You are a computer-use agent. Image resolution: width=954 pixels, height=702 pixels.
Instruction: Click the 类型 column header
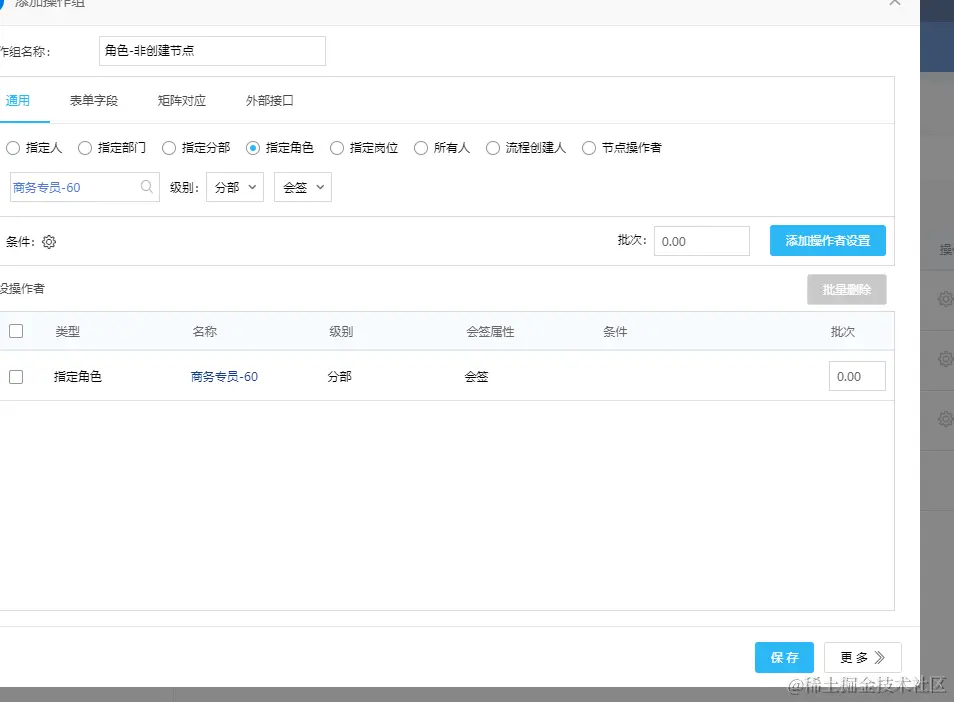tap(68, 332)
